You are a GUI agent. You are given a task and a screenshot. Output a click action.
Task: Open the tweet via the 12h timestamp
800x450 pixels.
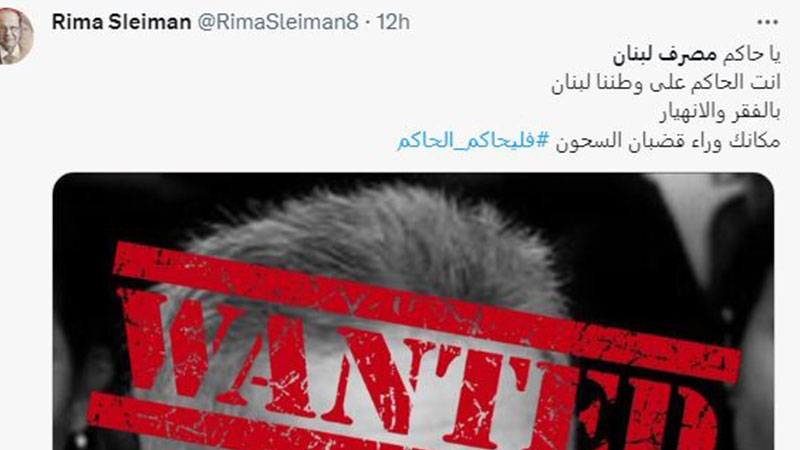(393, 22)
